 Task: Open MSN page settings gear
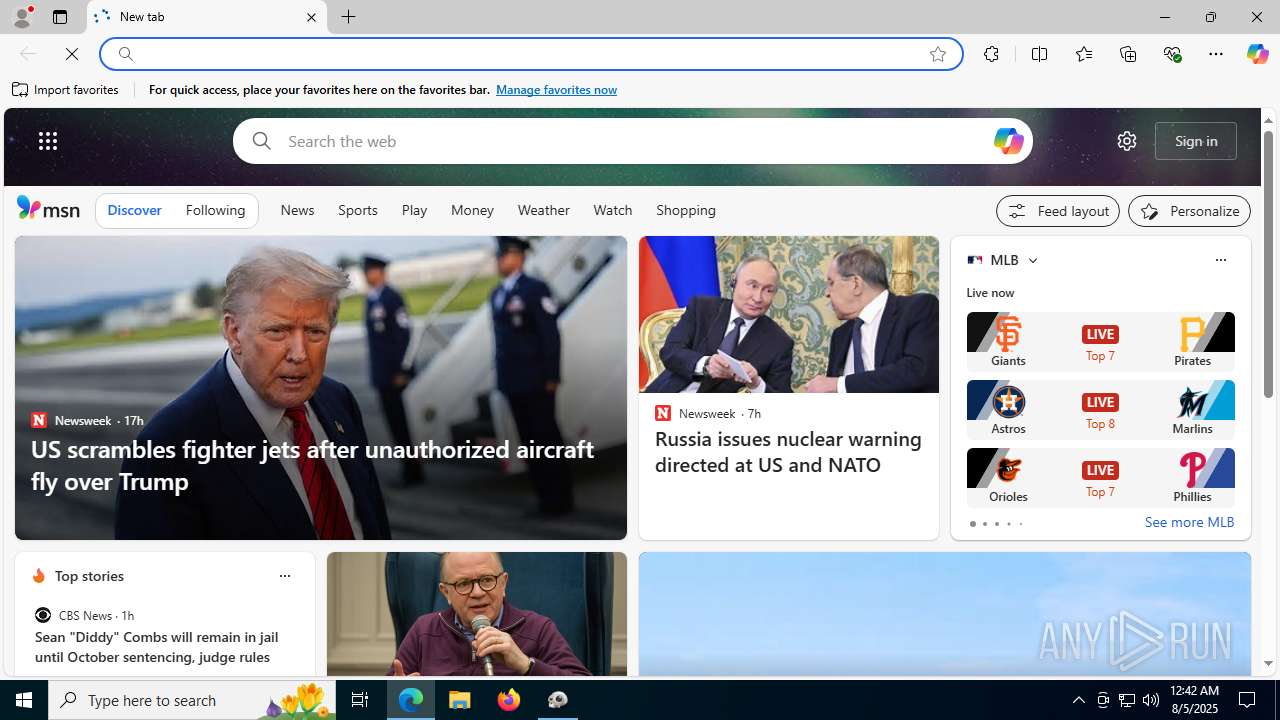[1127, 141]
